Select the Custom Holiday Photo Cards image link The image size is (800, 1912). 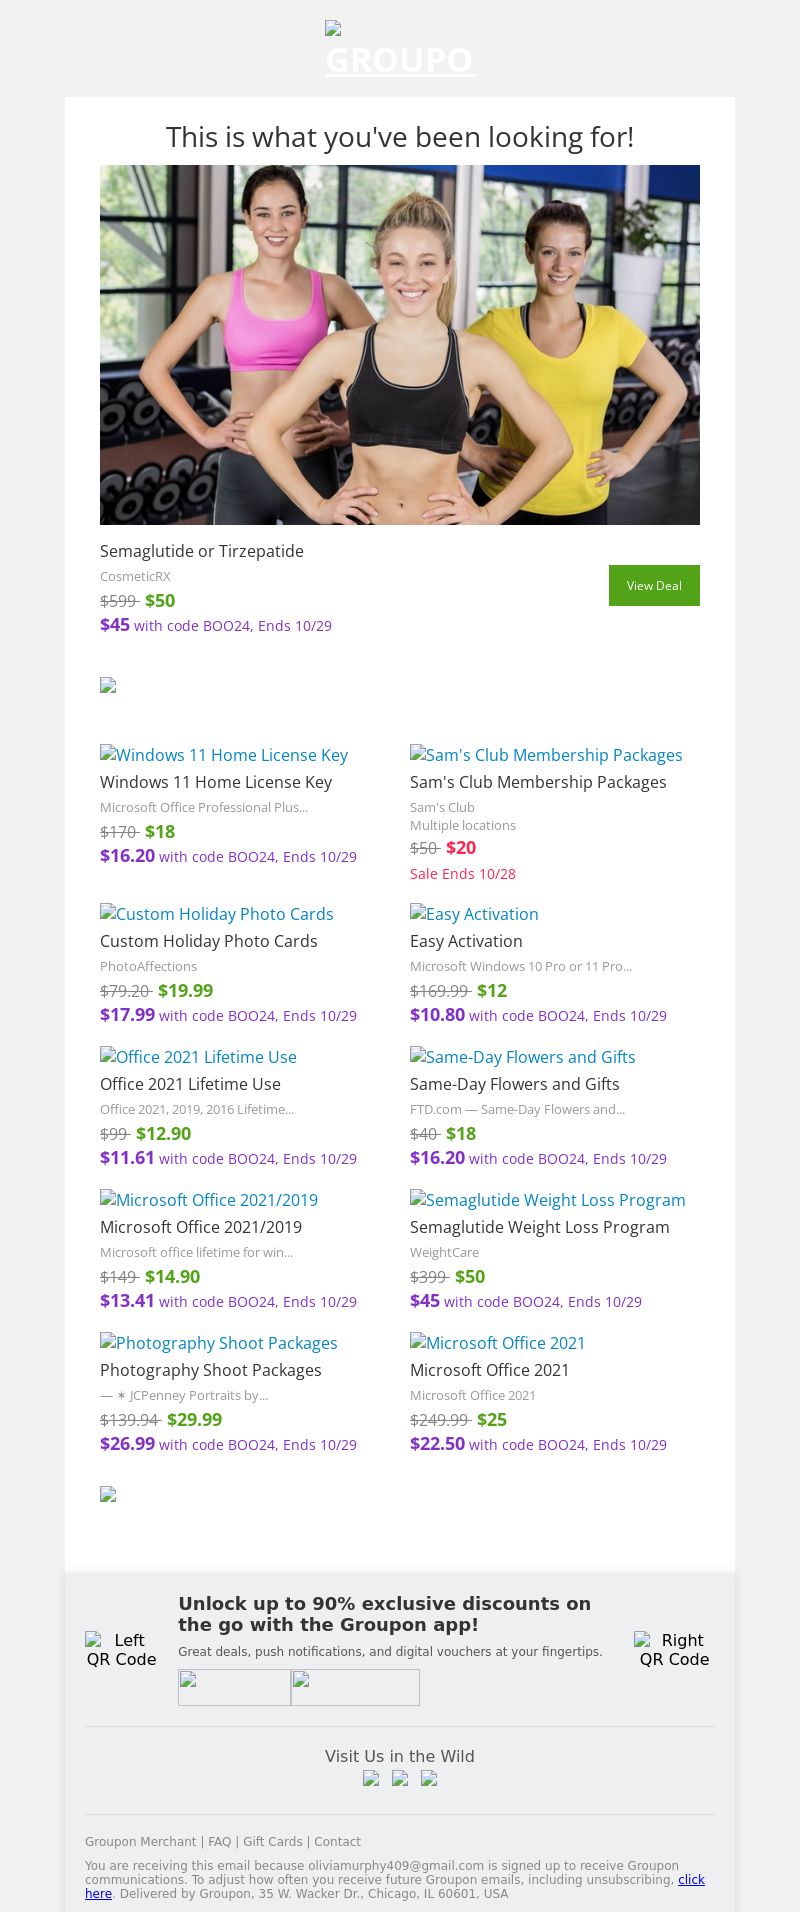coord(217,914)
